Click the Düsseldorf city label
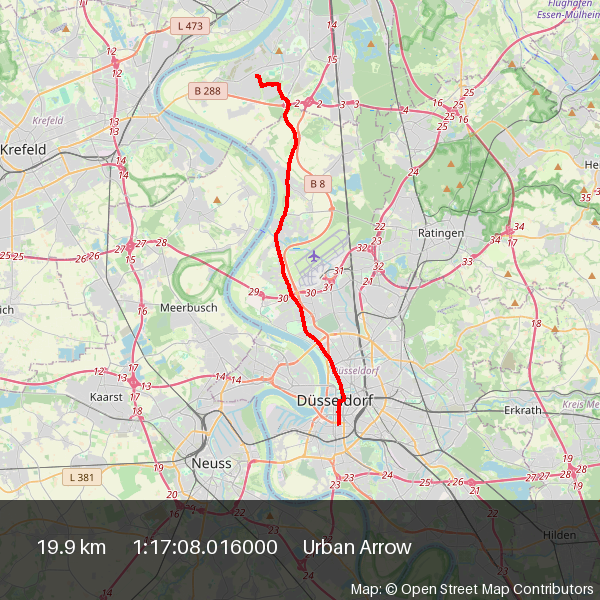 tap(335, 401)
